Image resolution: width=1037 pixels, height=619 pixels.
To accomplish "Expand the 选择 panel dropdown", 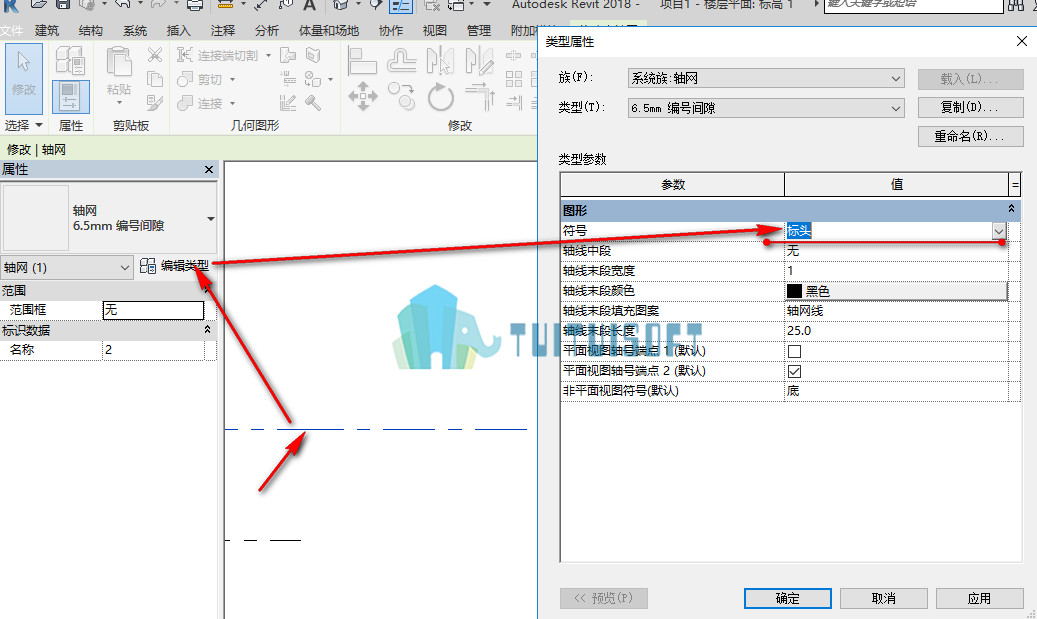I will pos(39,125).
